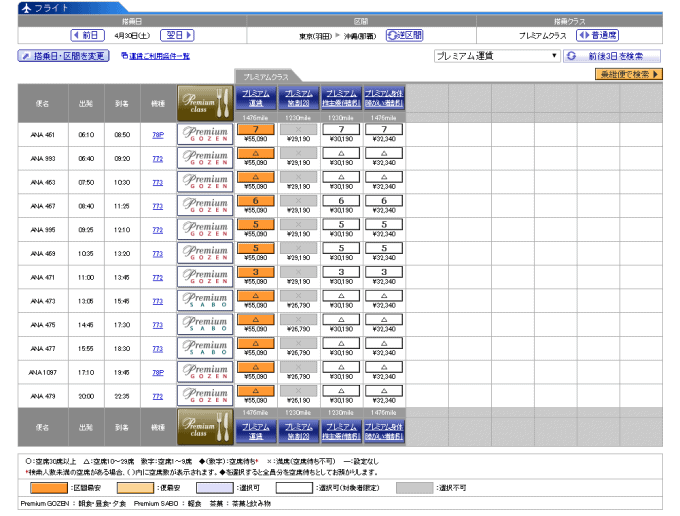Screen dimensions: 680x516
Task: Swap route with 逆区間 button
Action: click(405, 35)
